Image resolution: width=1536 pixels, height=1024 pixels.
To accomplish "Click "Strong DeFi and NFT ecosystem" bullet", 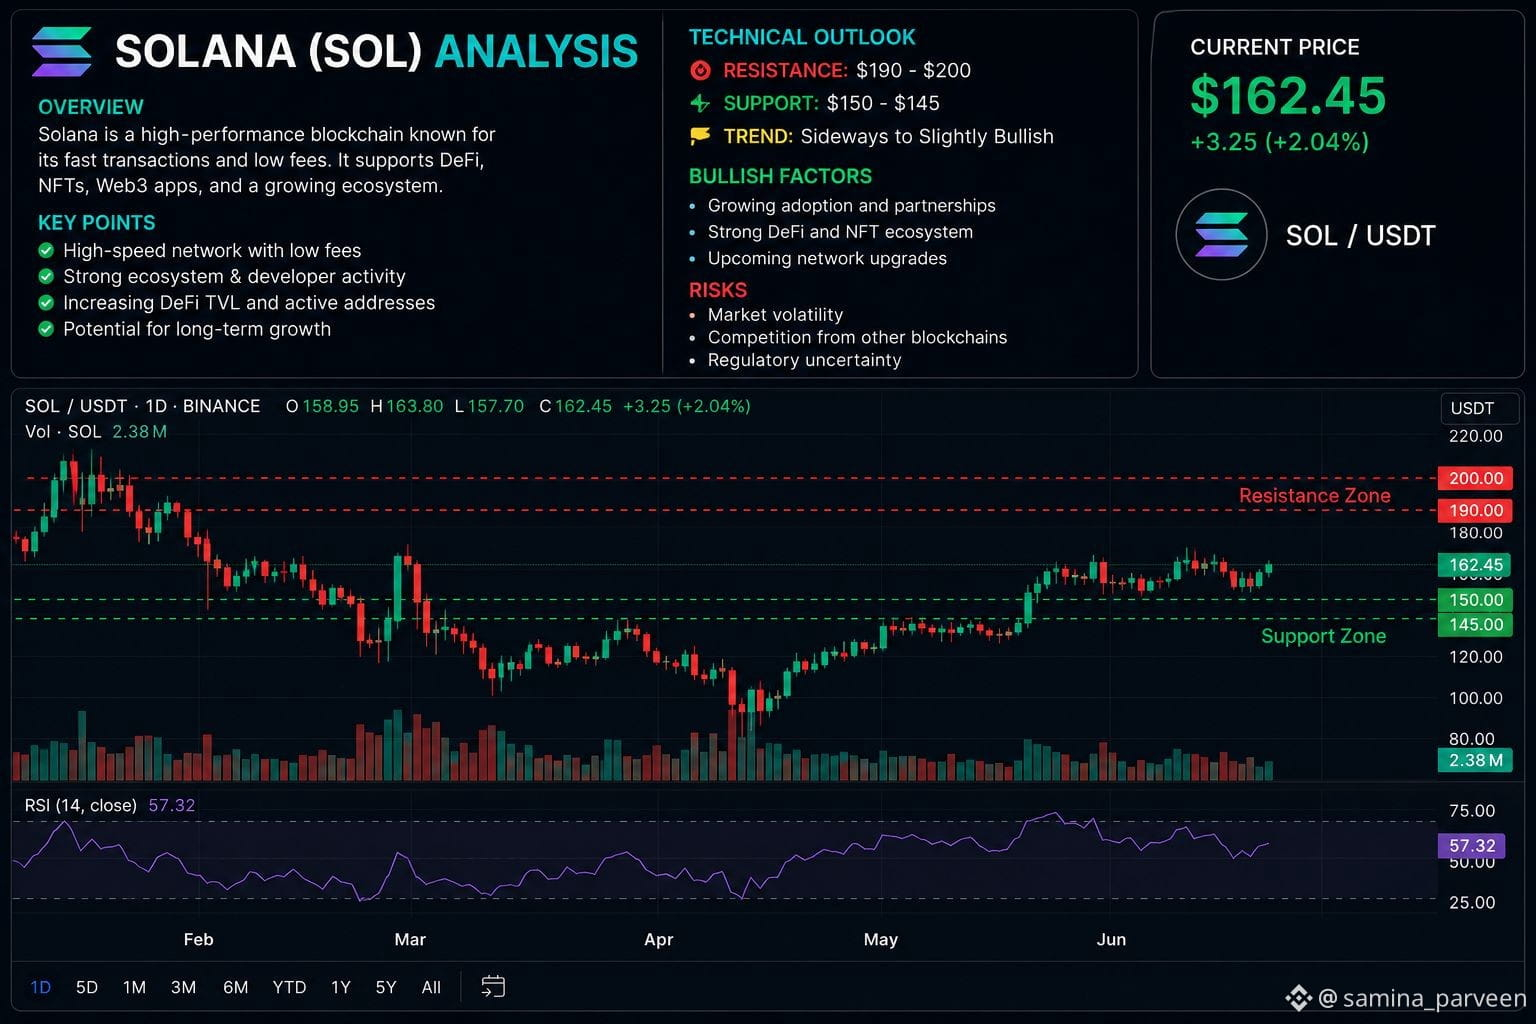I will click(840, 232).
